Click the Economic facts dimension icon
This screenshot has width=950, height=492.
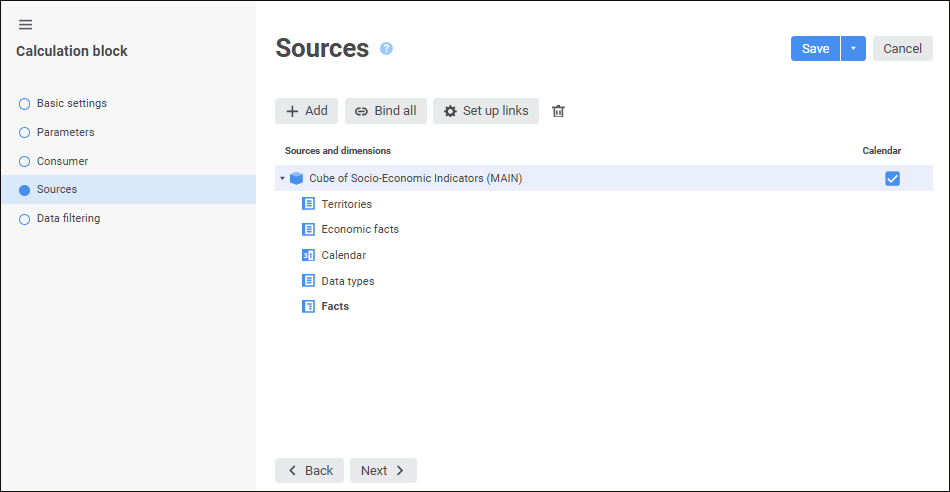pyautogui.click(x=308, y=229)
